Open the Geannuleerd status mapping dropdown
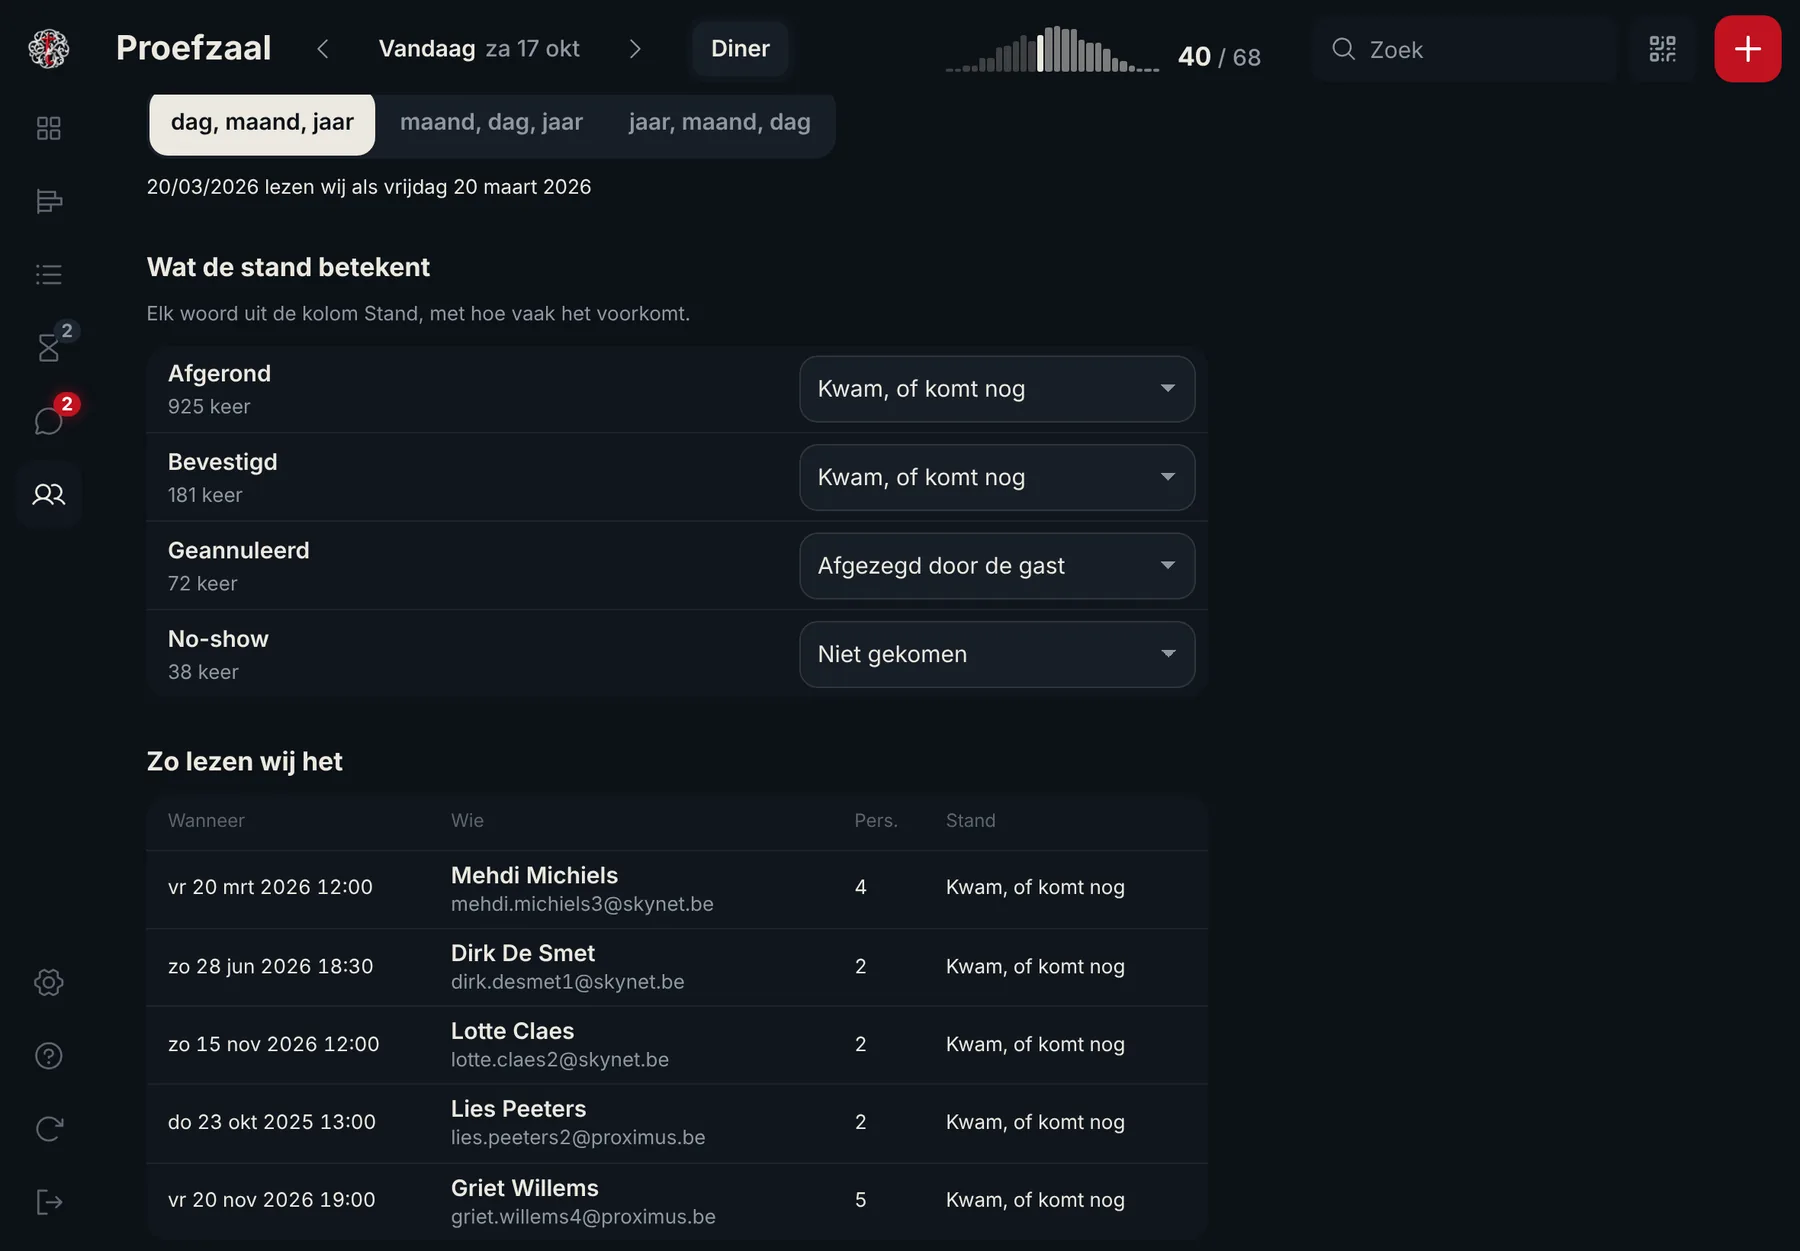The image size is (1800, 1251). pyautogui.click(x=997, y=566)
